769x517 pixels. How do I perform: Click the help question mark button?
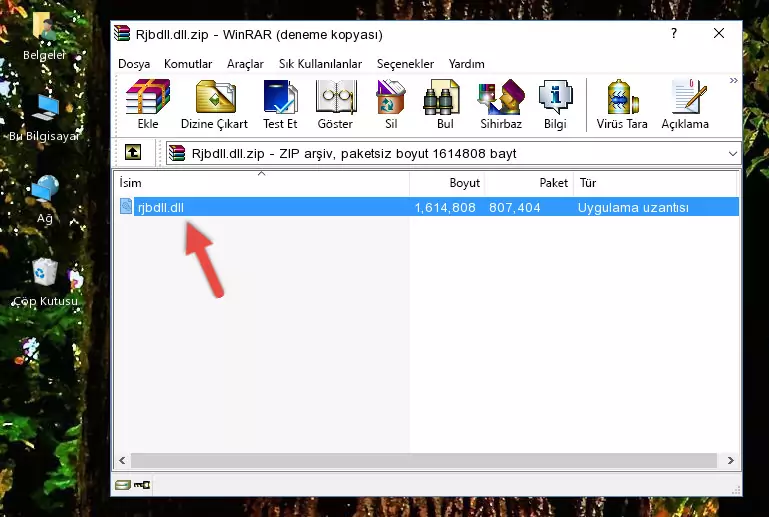(x=674, y=33)
